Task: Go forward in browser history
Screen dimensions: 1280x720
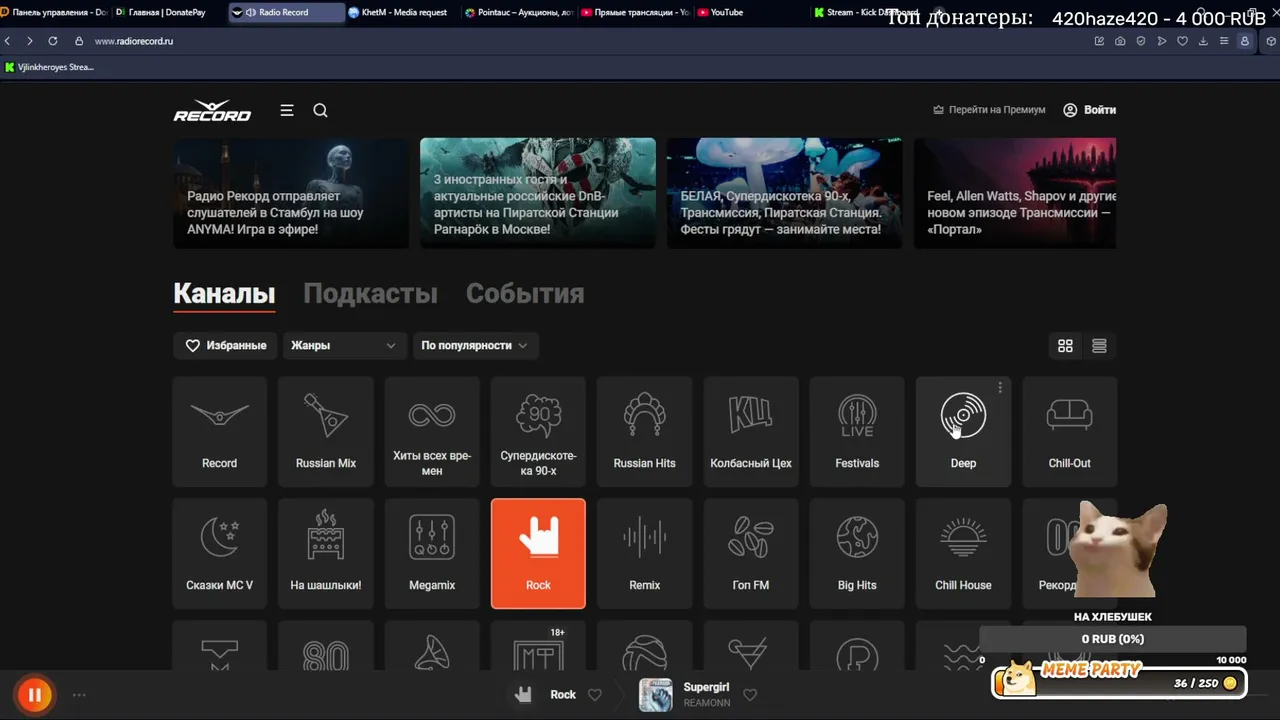Action: click(30, 41)
